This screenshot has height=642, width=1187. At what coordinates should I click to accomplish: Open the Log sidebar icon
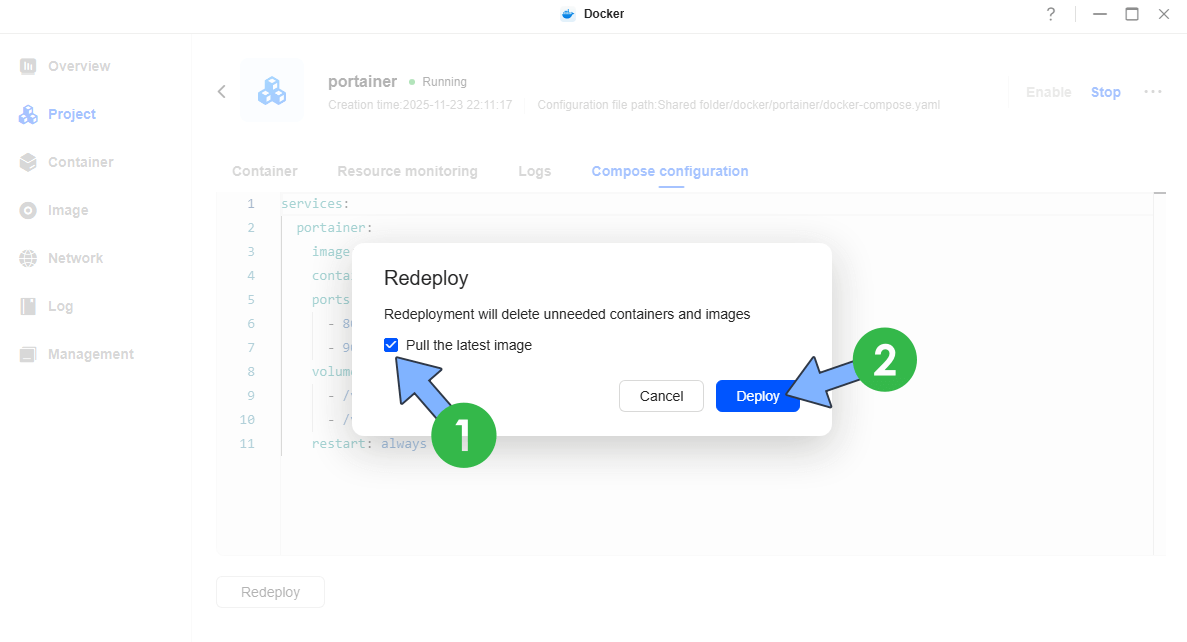click(x=28, y=306)
